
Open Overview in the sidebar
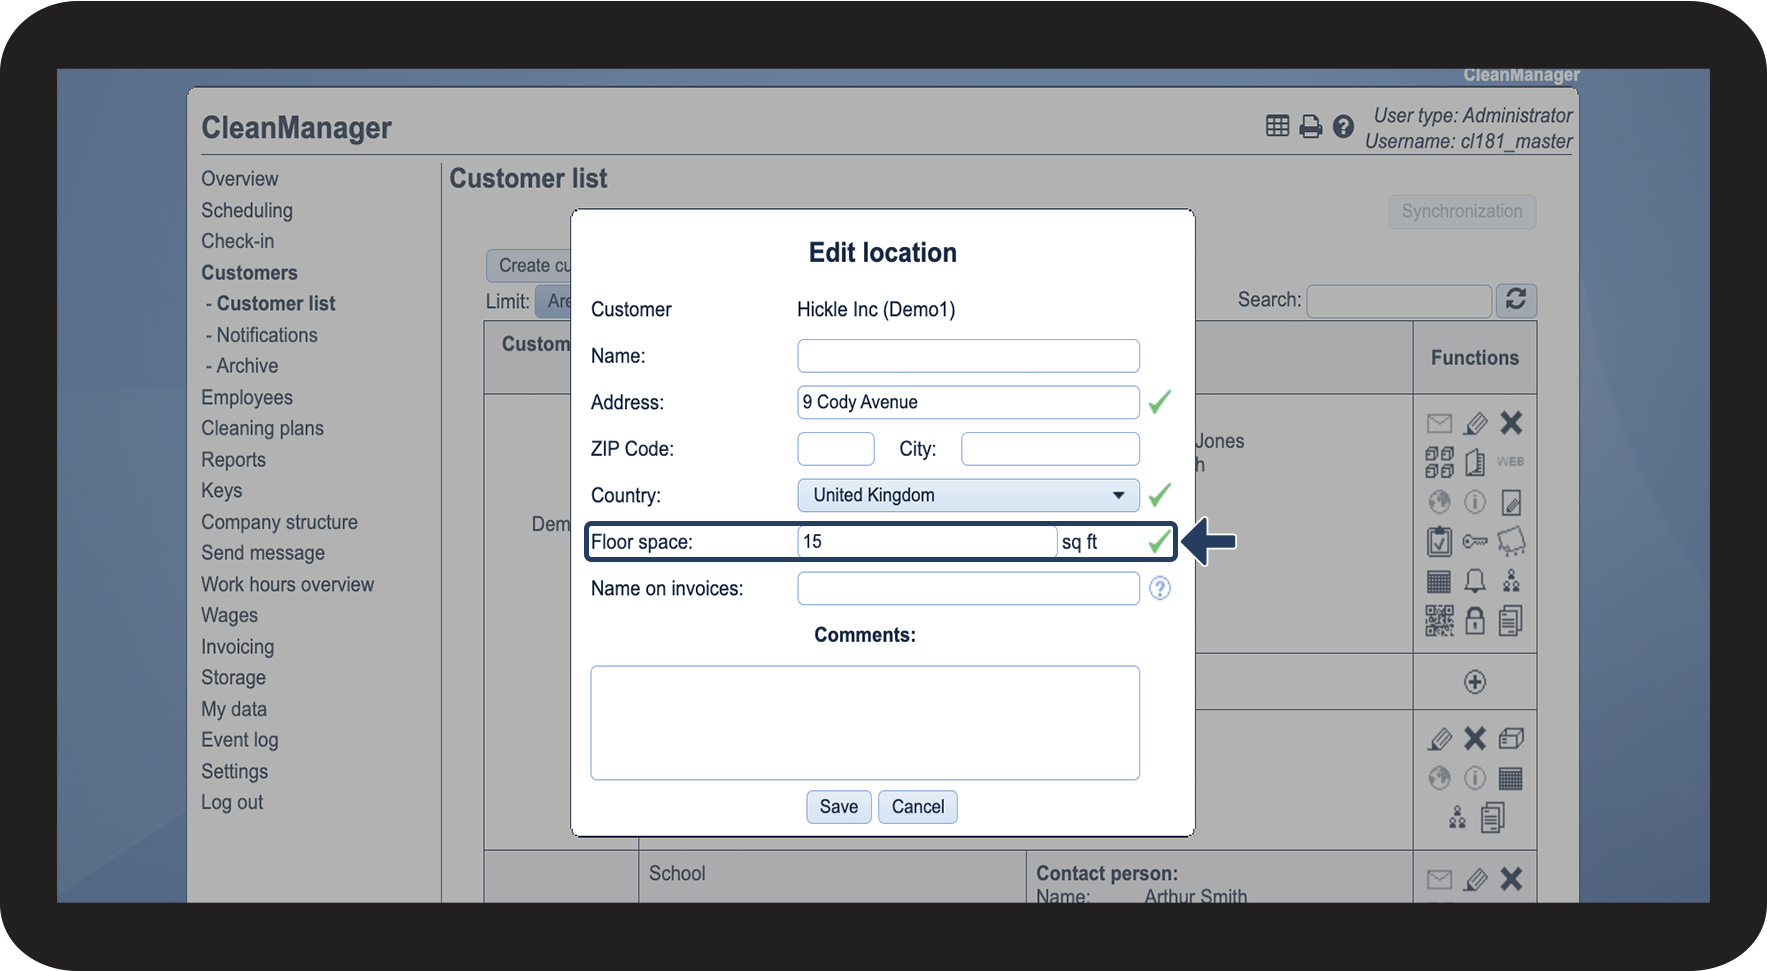point(240,179)
